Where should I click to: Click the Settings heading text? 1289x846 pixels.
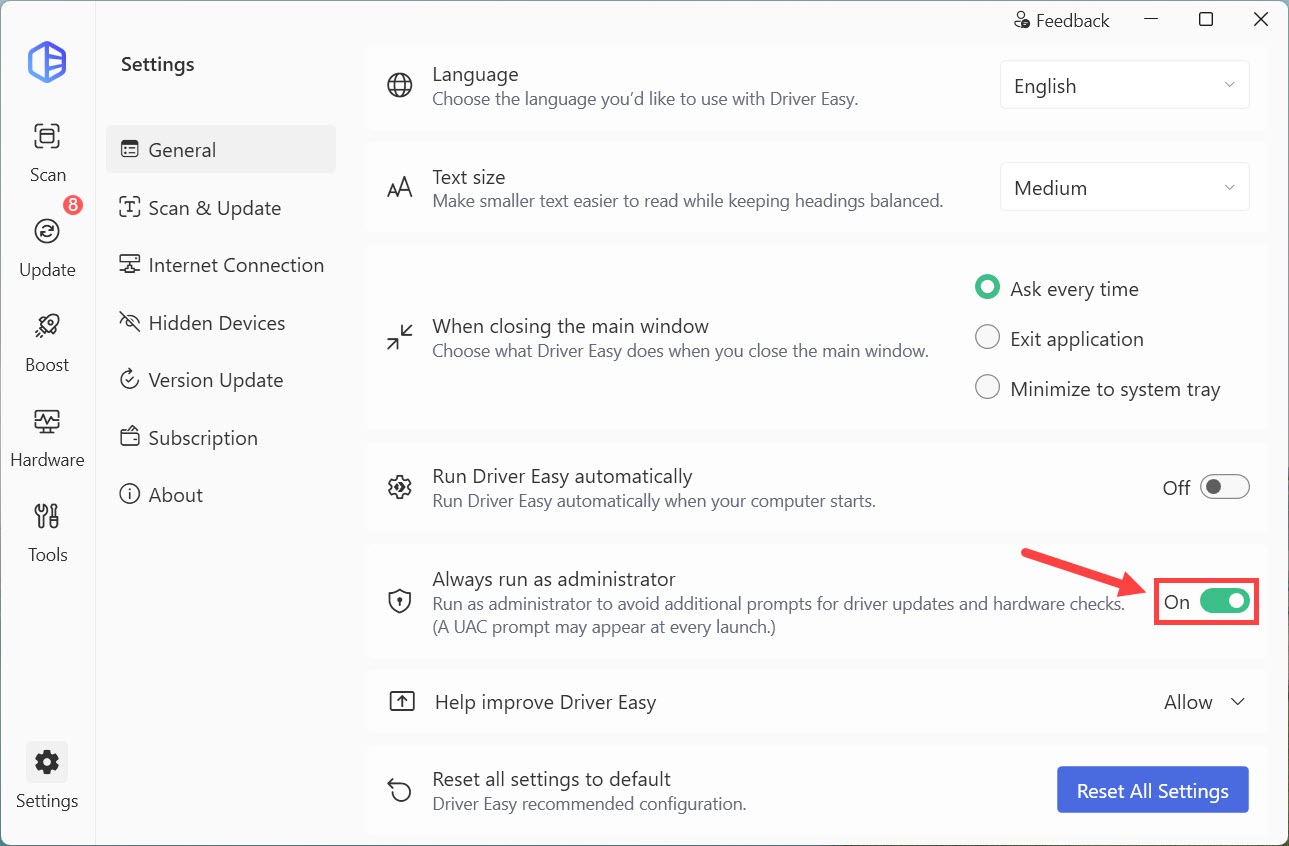(158, 64)
